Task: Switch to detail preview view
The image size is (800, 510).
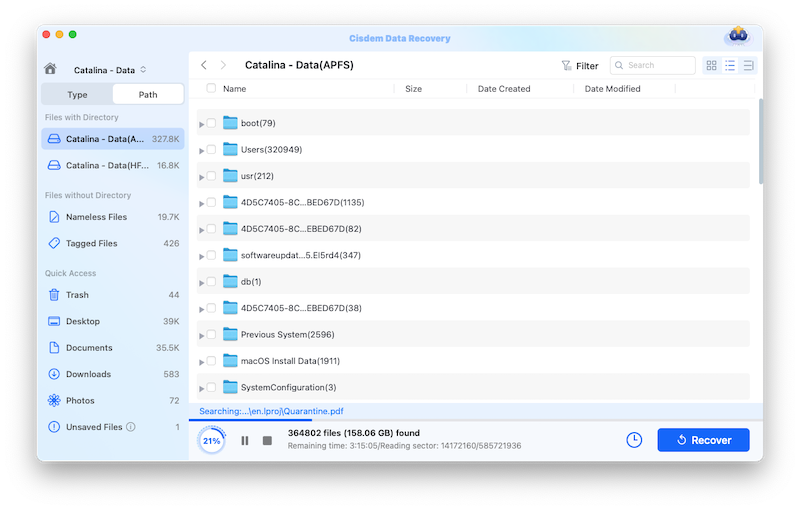Action: [x=748, y=65]
